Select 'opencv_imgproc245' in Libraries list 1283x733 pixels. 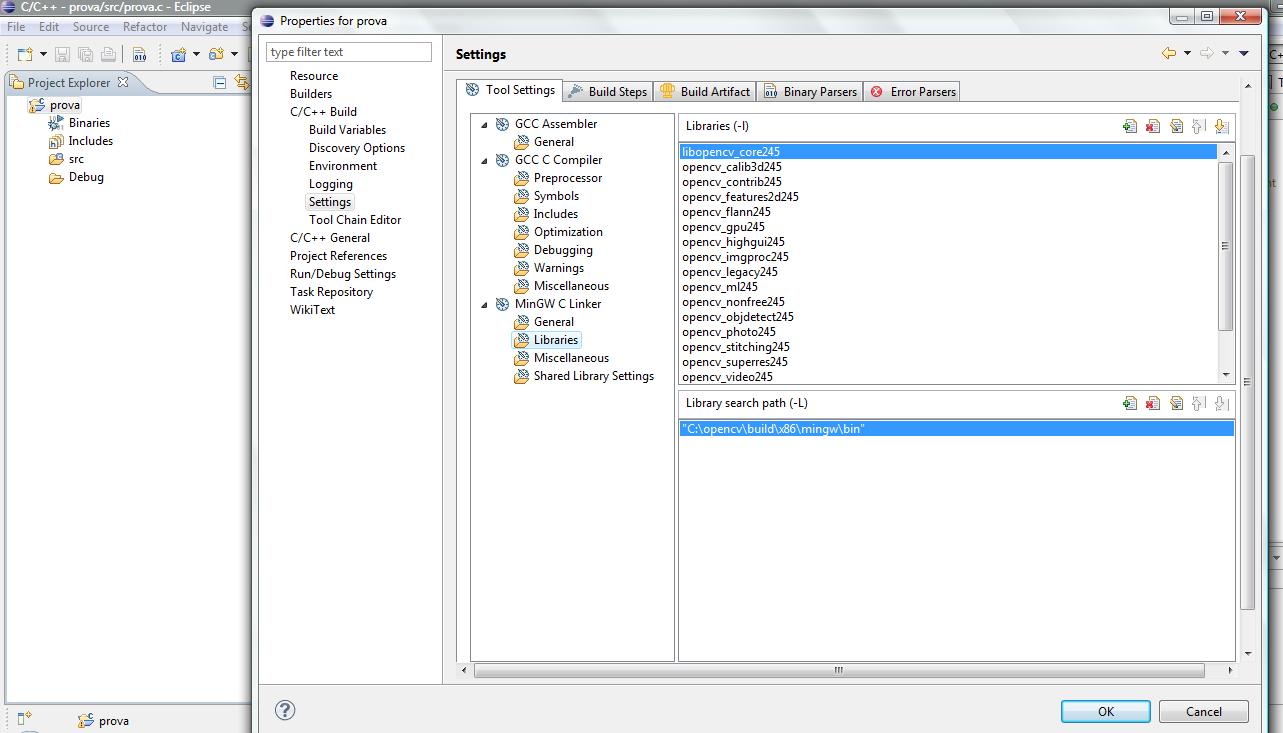coord(735,257)
